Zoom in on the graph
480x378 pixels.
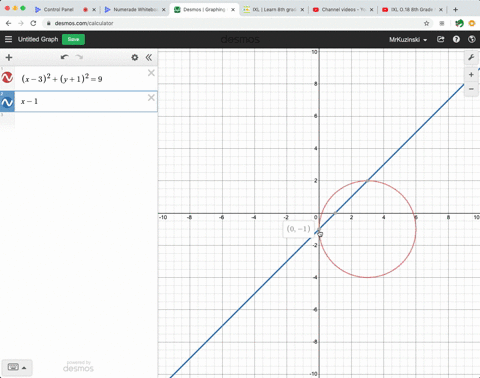[471, 75]
